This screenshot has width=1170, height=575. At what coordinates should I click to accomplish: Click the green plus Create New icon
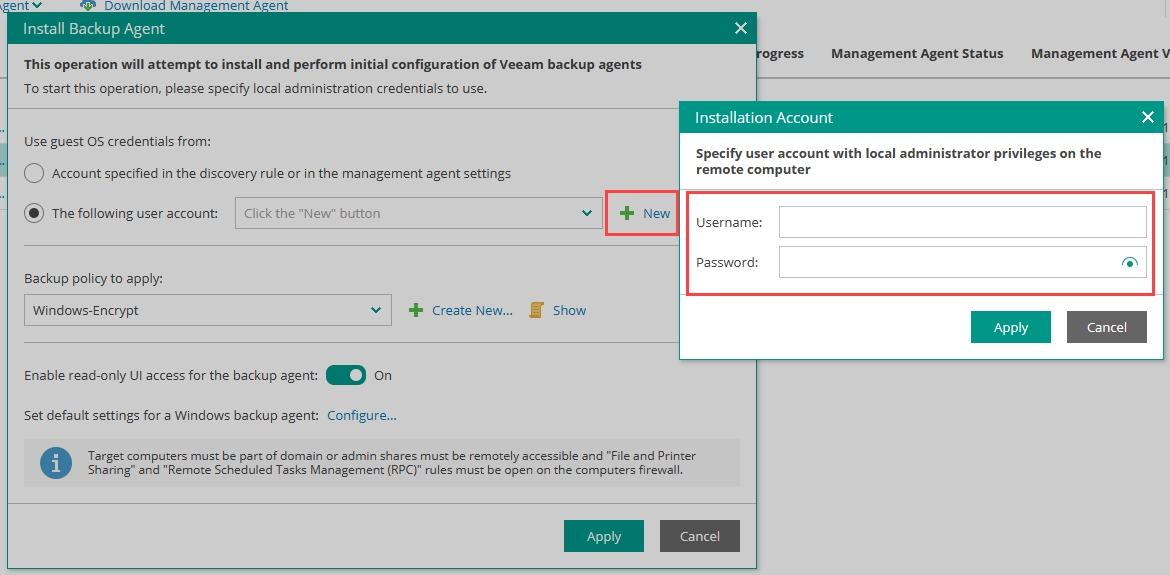tap(416, 310)
